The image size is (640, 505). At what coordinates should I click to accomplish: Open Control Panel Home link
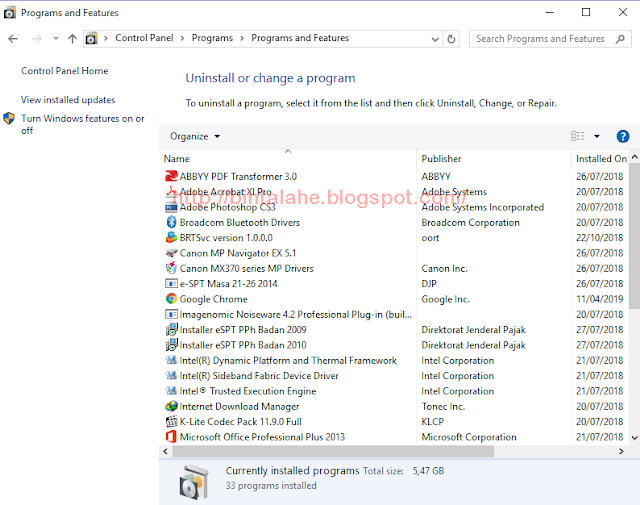[x=64, y=71]
